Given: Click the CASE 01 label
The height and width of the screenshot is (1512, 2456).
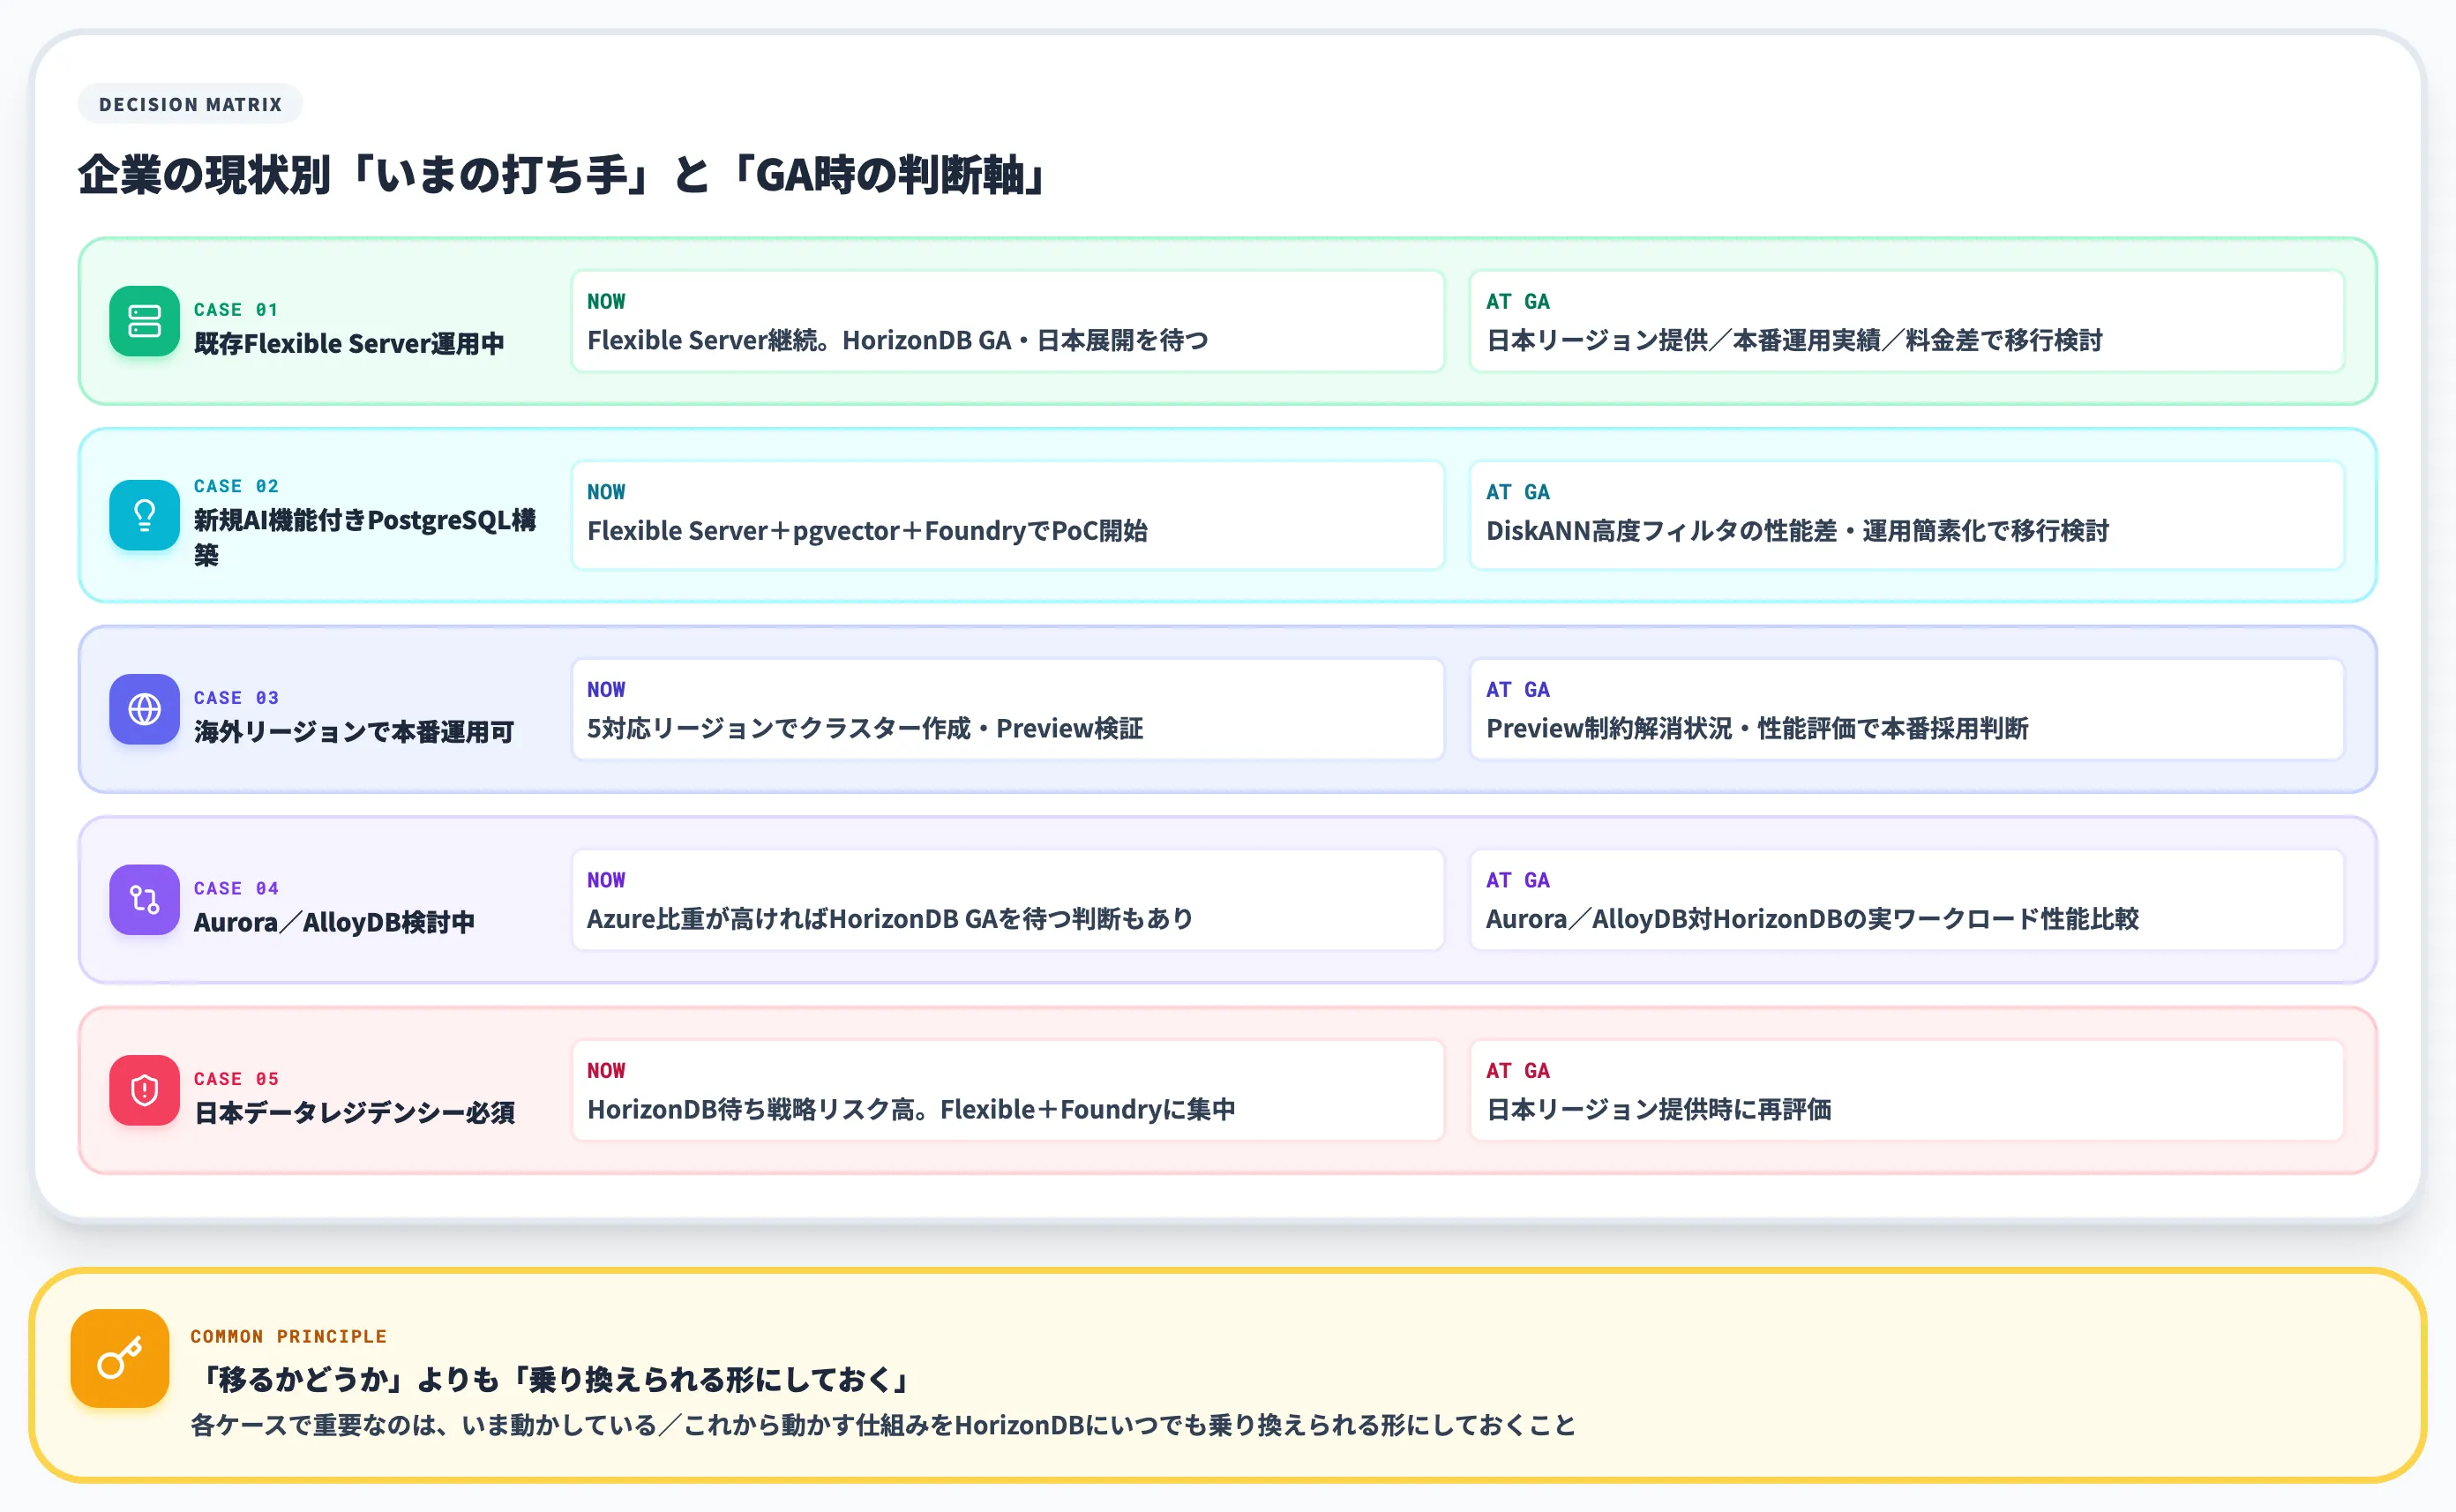Looking at the screenshot, I should [x=236, y=310].
